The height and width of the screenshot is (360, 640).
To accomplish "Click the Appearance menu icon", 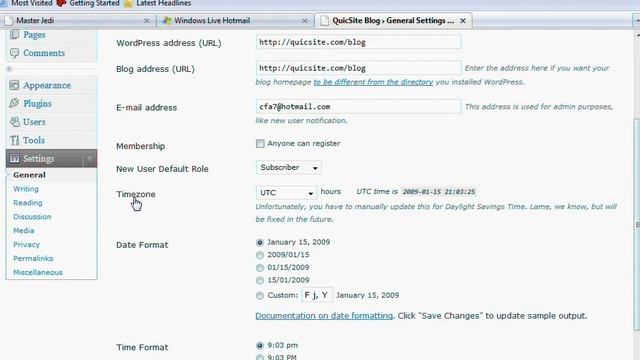I will point(14,85).
